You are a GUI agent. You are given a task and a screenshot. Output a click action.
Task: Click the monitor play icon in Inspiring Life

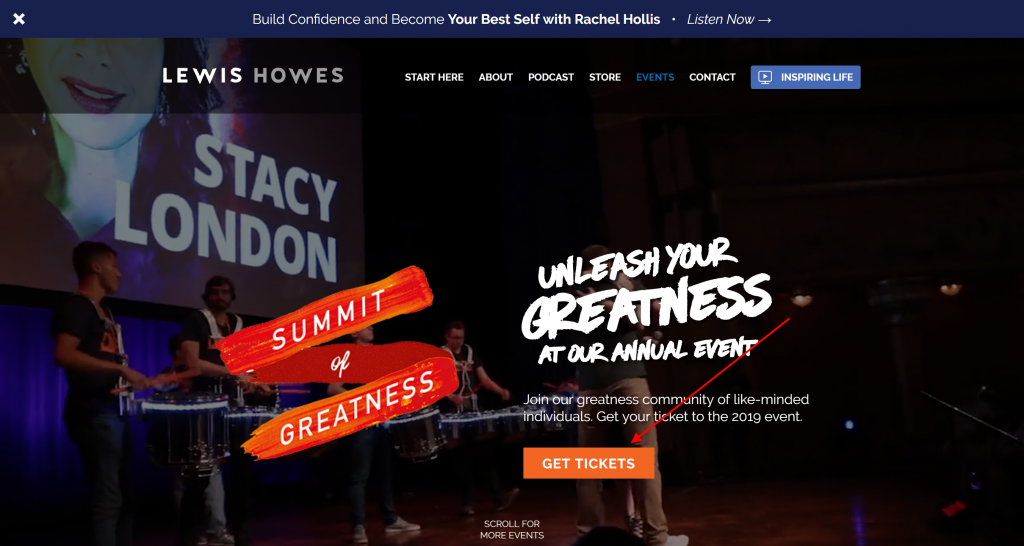pyautogui.click(x=765, y=77)
